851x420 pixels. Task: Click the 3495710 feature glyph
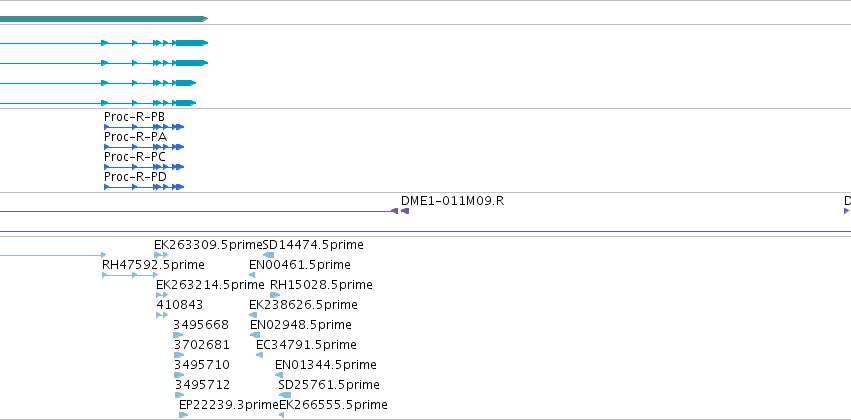click(x=179, y=376)
